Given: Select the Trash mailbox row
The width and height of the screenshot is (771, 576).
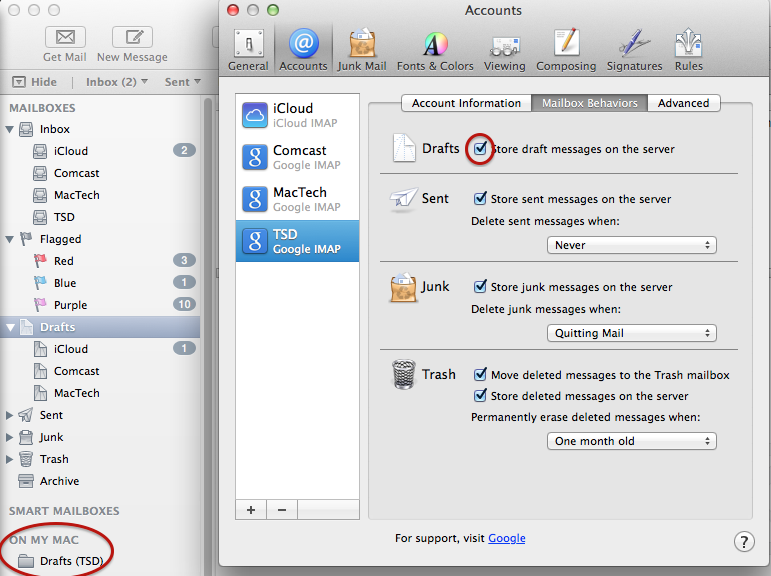Looking at the screenshot, I should click(x=100, y=459).
